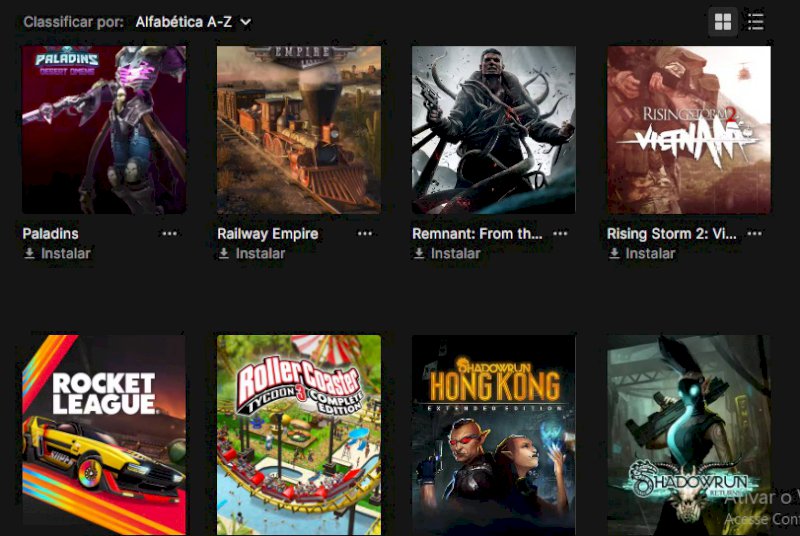The height and width of the screenshot is (536, 800).
Task: Select the Paladins game cover
Action: (104, 130)
